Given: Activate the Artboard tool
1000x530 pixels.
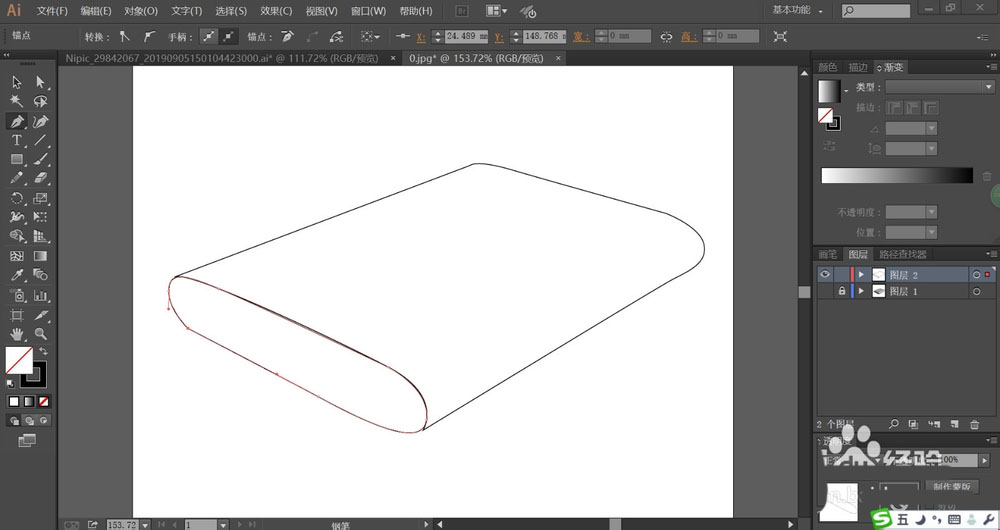Looking at the screenshot, I should pos(17,315).
